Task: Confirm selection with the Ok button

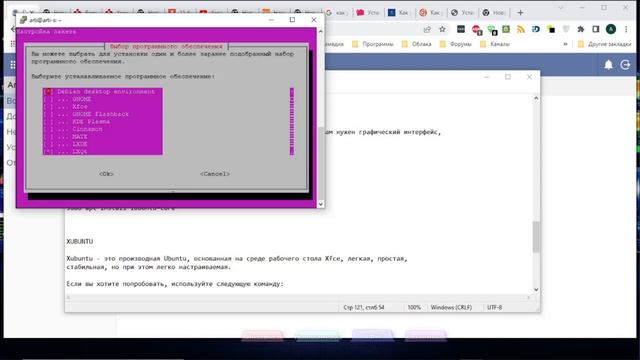Action: 106,174
